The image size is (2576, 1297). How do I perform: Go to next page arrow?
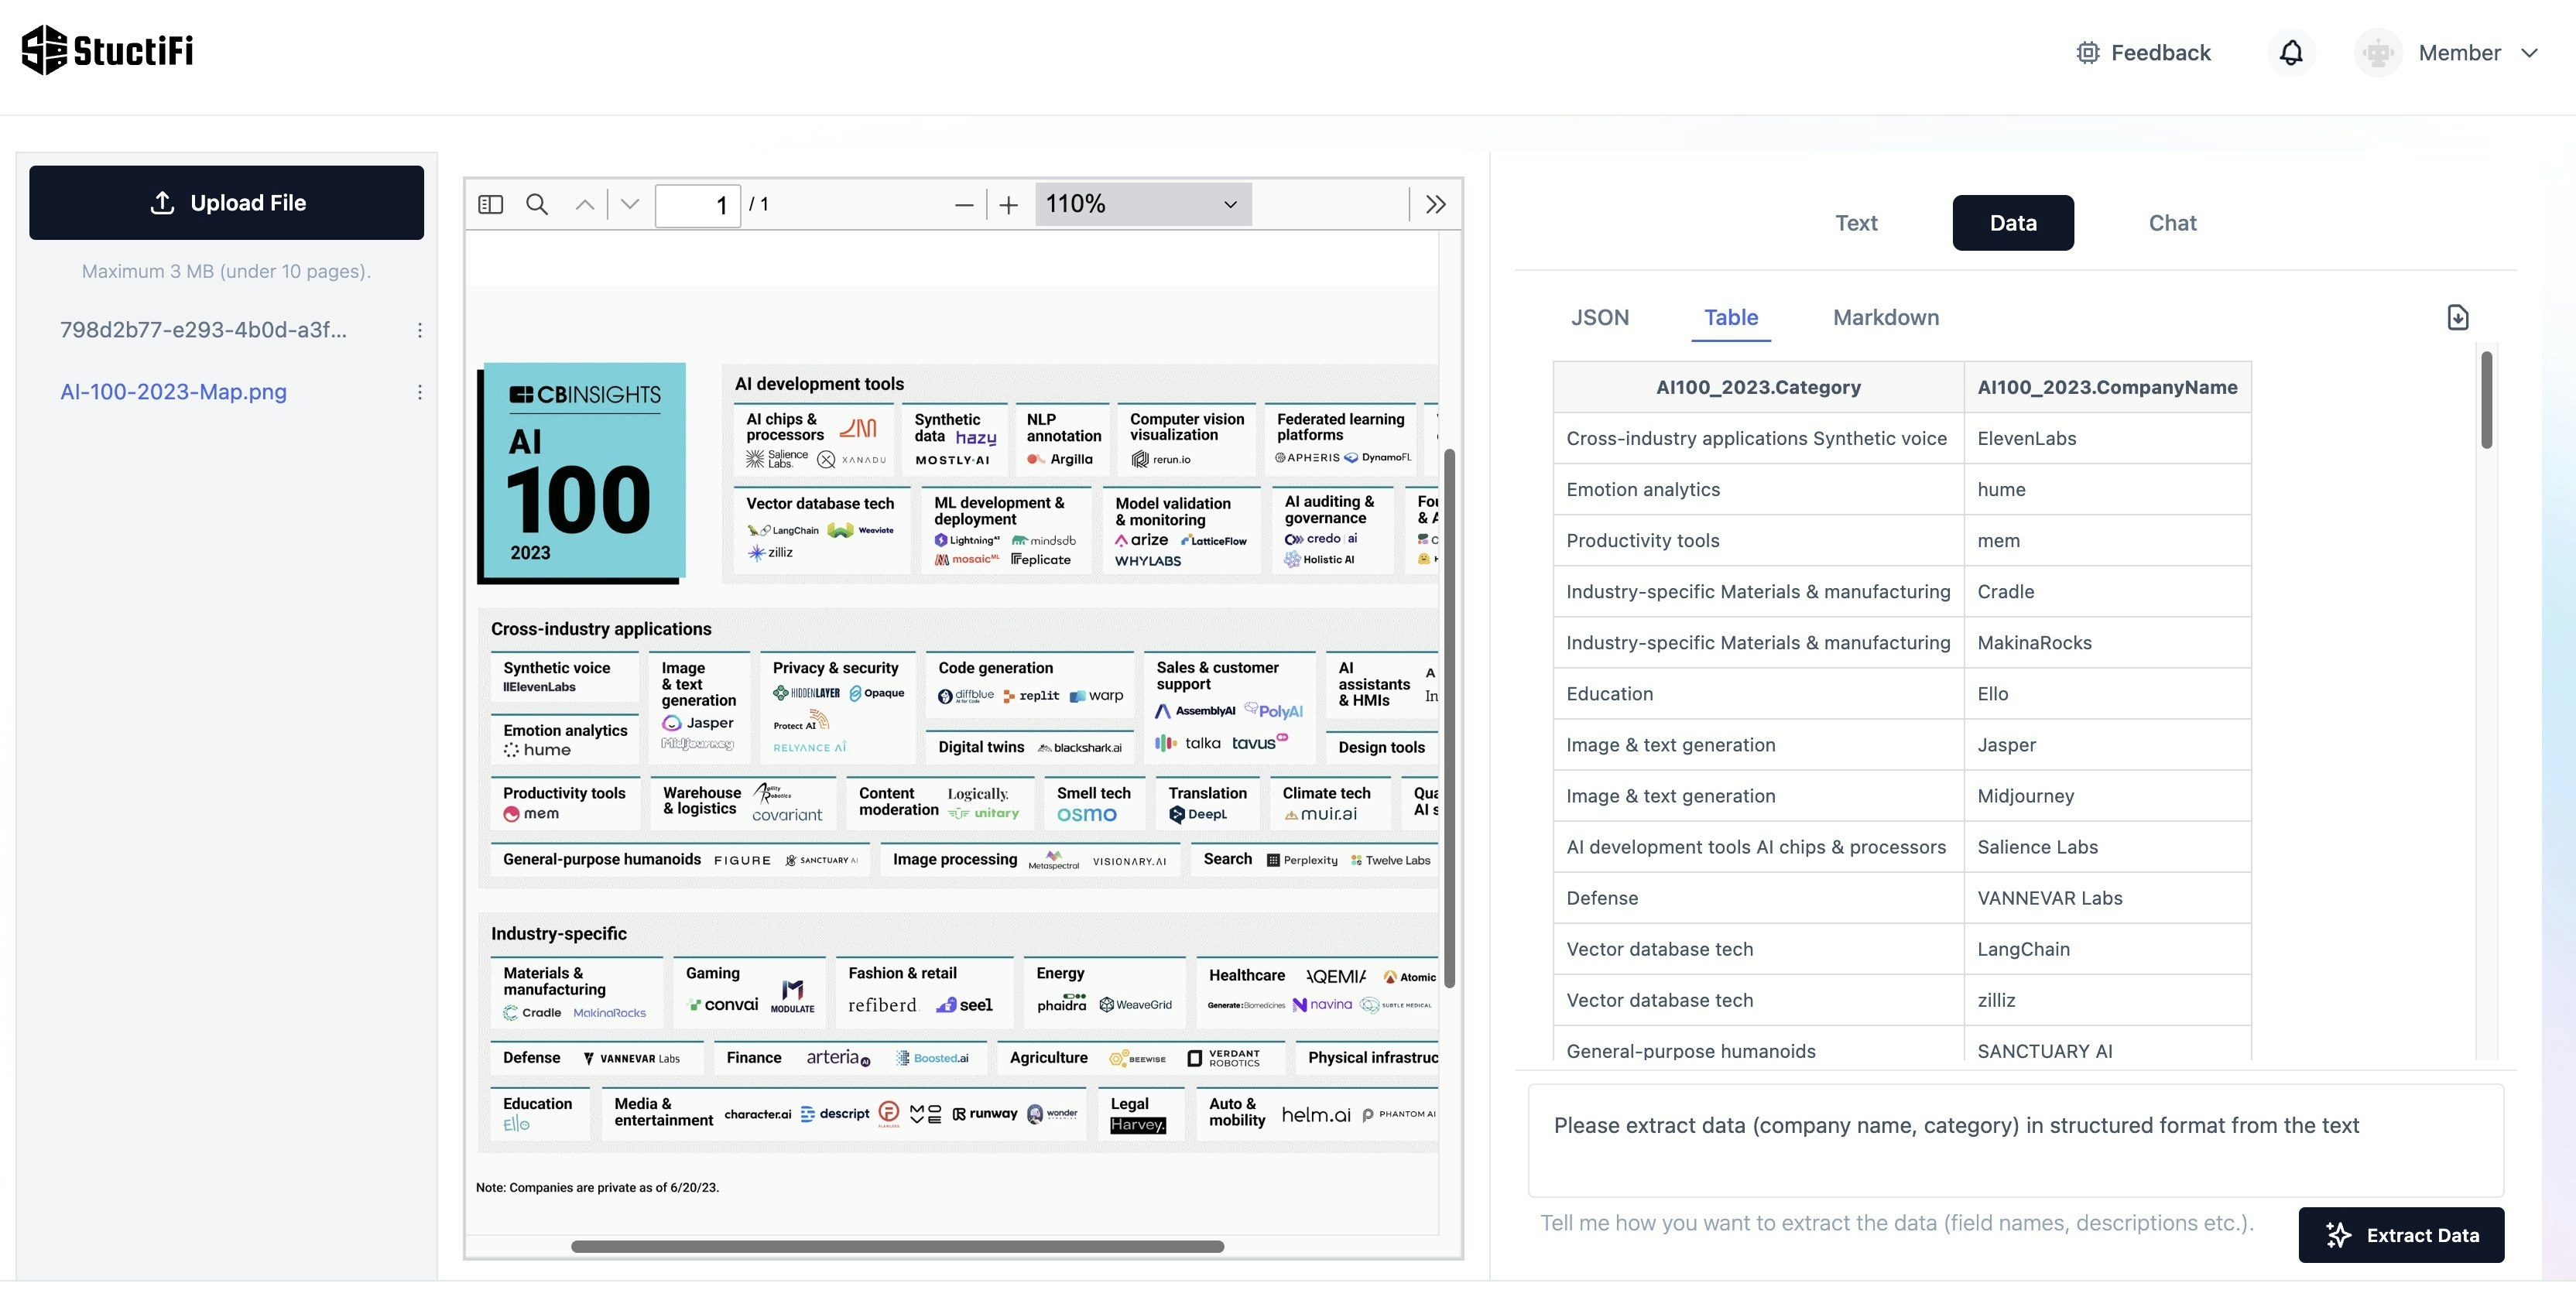[x=629, y=204]
